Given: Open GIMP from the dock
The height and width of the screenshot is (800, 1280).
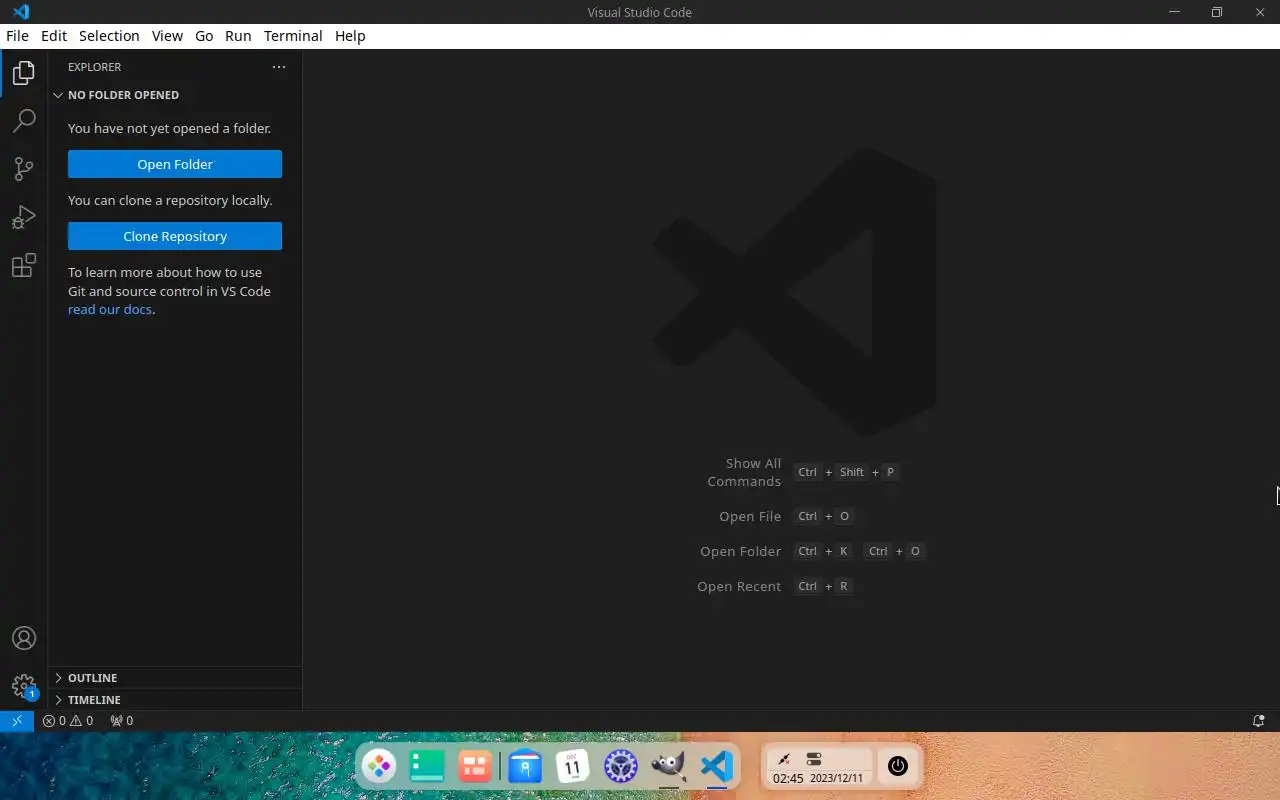Looking at the screenshot, I should point(669,766).
